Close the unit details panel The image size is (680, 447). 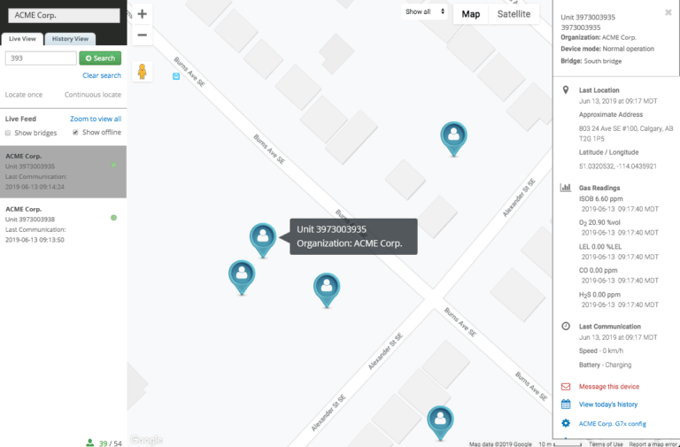668,13
